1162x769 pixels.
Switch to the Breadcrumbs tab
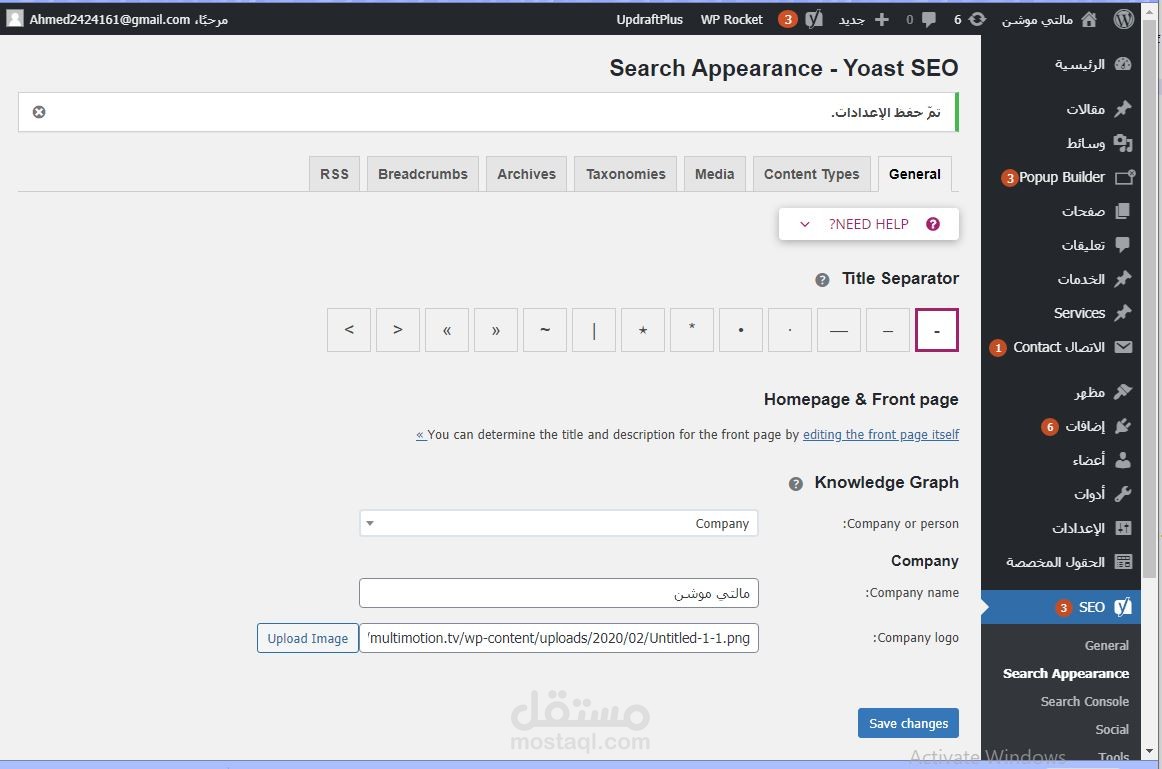coord(422,174)
